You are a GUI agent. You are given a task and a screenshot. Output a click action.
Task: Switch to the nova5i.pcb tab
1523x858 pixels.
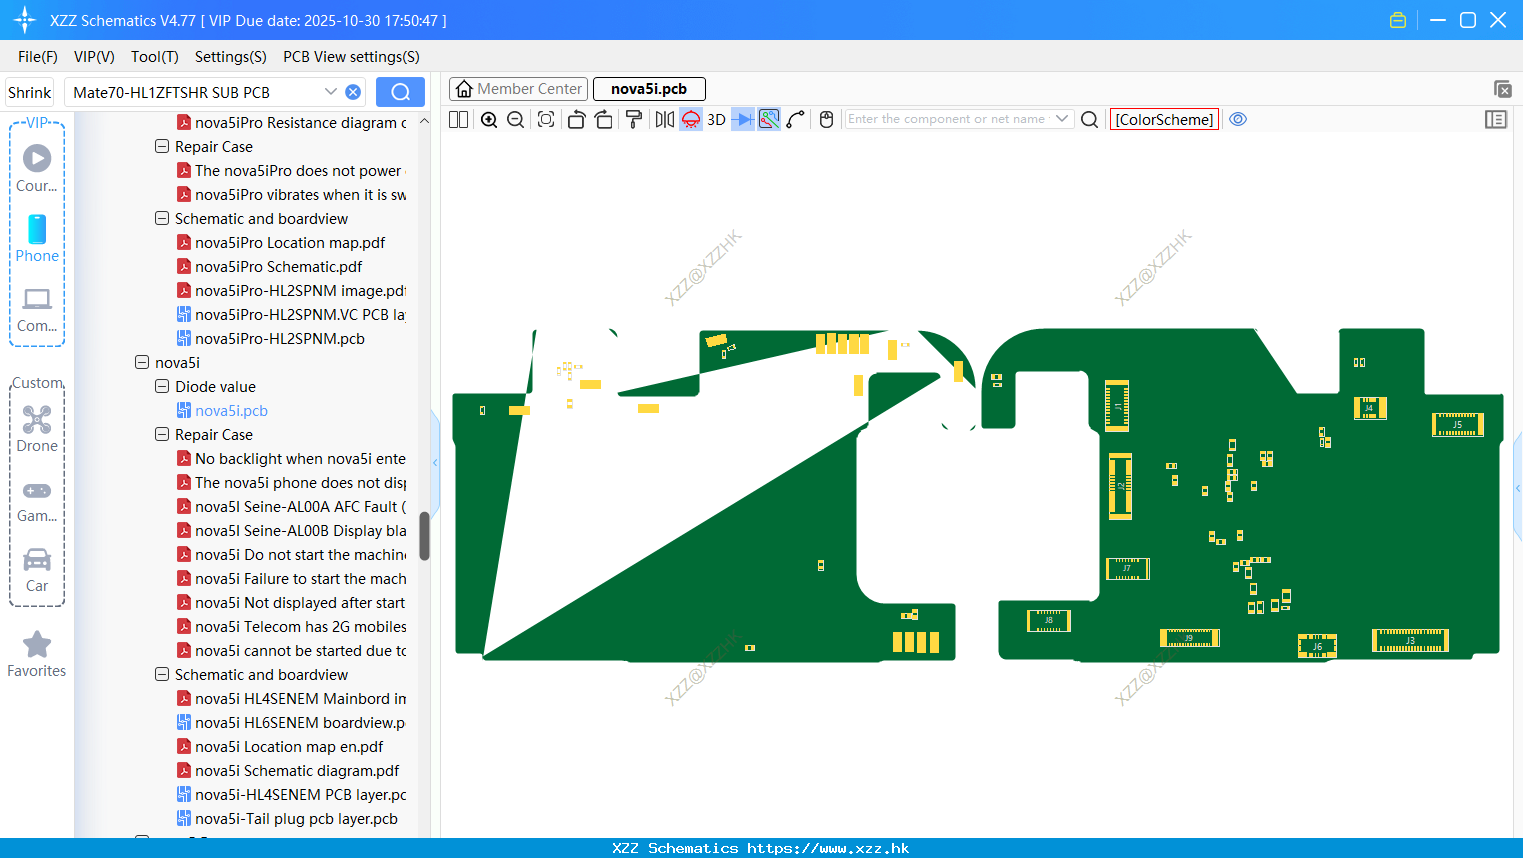tap(649, 89)
